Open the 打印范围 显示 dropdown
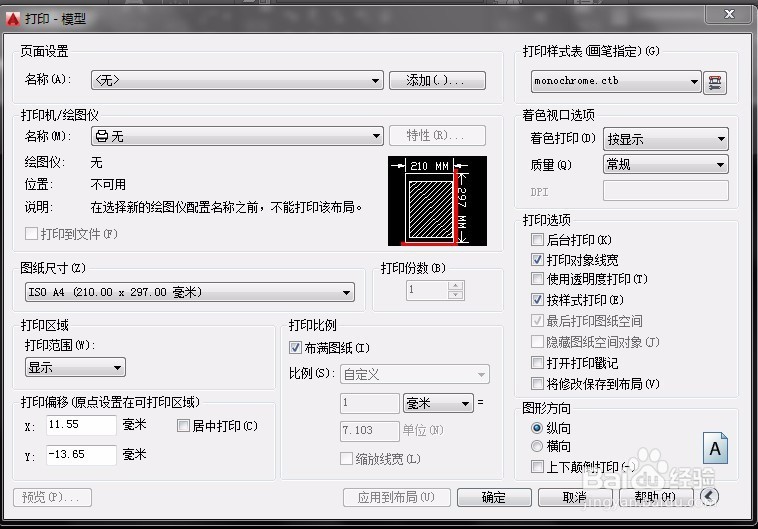The height and width of the screenshot is (529, 758). [x=75, y=367]
